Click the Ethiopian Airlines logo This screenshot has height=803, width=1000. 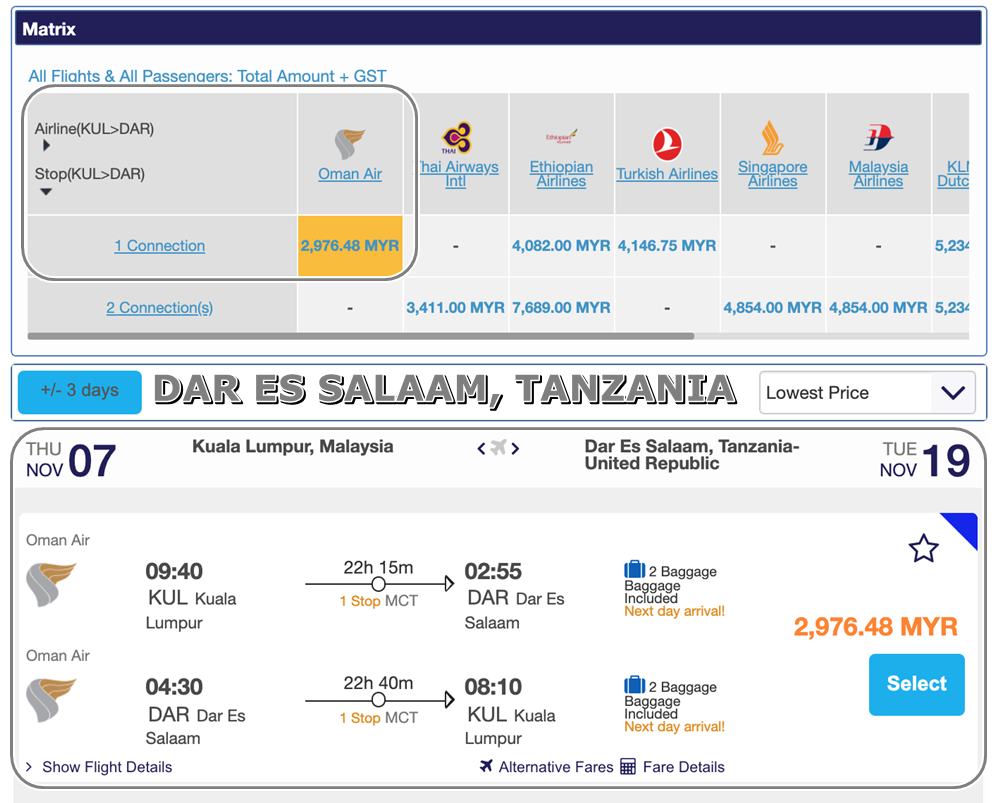tap(561, 136)
